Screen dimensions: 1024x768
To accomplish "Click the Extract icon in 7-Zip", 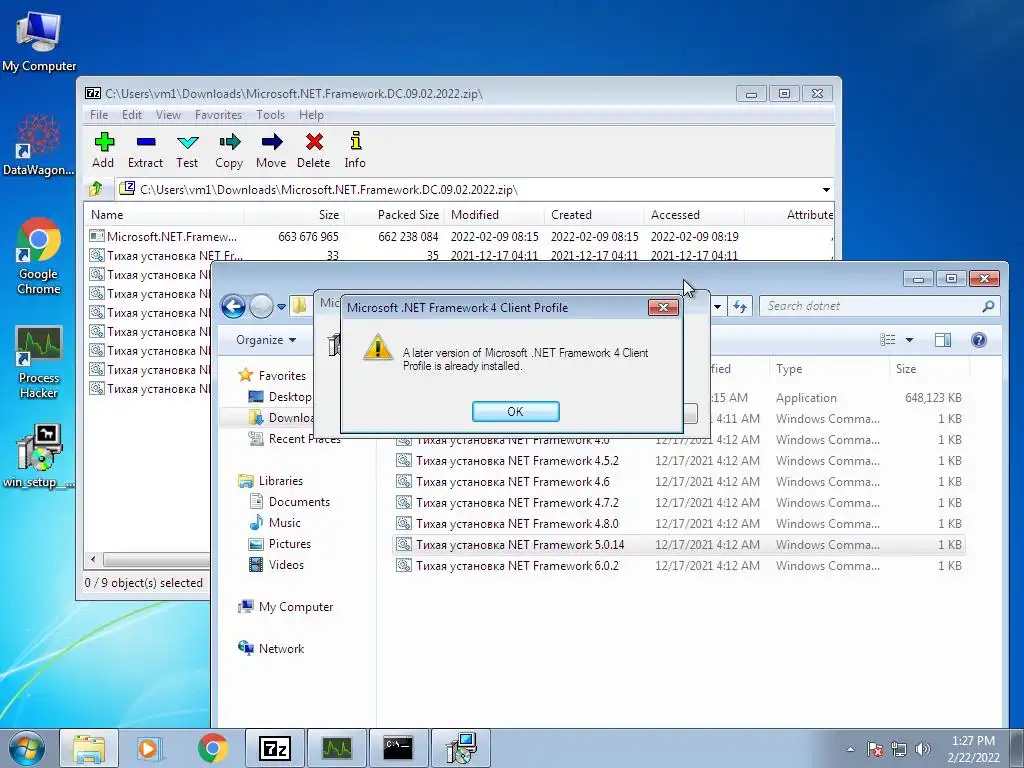I will pos(146,150).
